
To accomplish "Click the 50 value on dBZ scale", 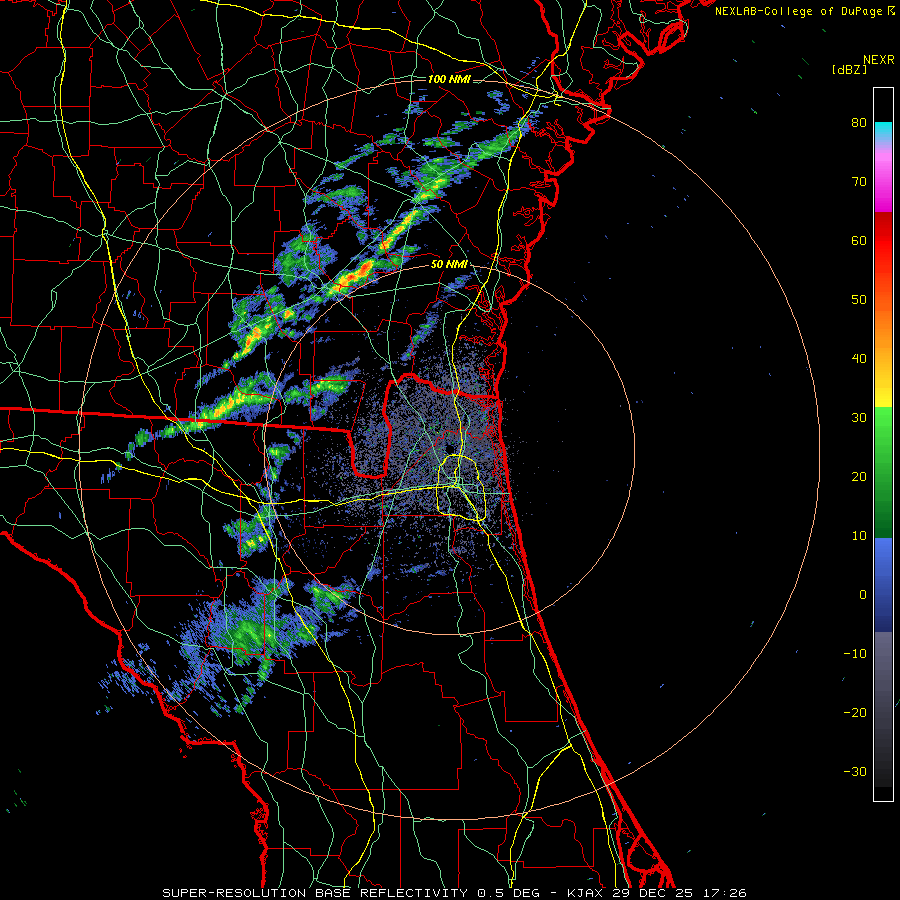I will [859, 300].
